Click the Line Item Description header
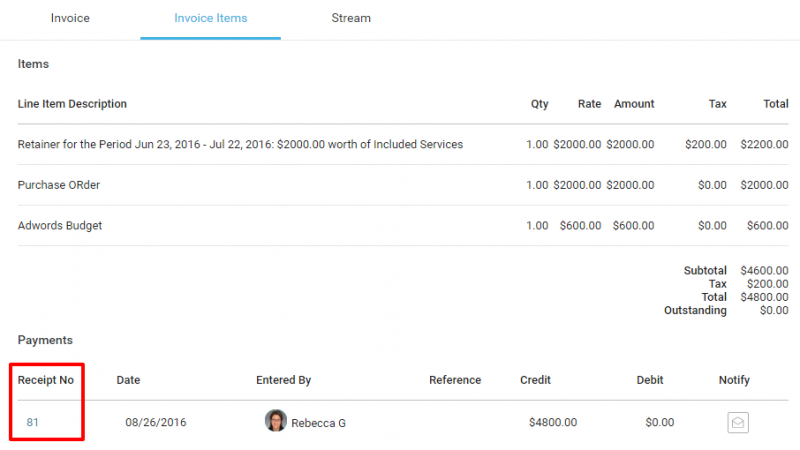 (x=72, y=104)
